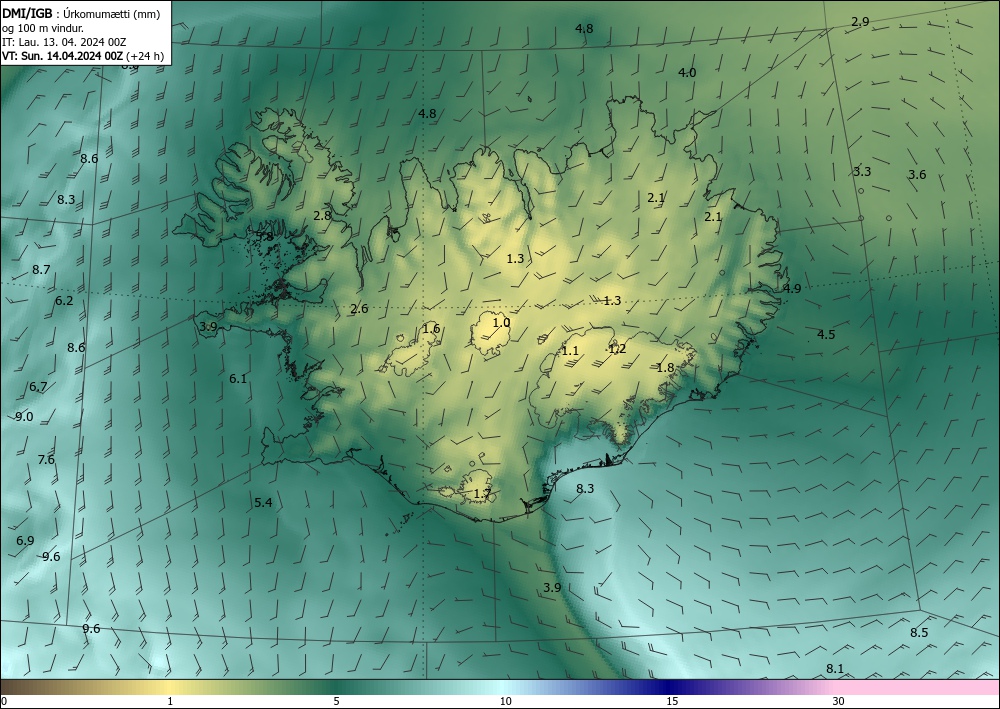1000x709 pixels.
Task: Click the 'IT: Lau. 13. 04. 2024 00Z' line
Action: 64,42
